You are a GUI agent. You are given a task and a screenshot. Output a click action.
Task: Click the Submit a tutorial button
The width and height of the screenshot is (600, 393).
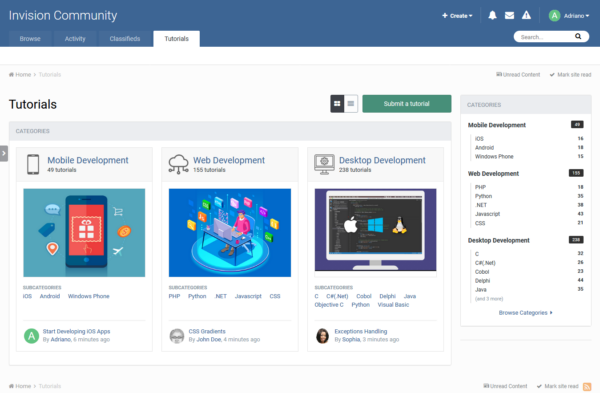(x=407, y=104)
